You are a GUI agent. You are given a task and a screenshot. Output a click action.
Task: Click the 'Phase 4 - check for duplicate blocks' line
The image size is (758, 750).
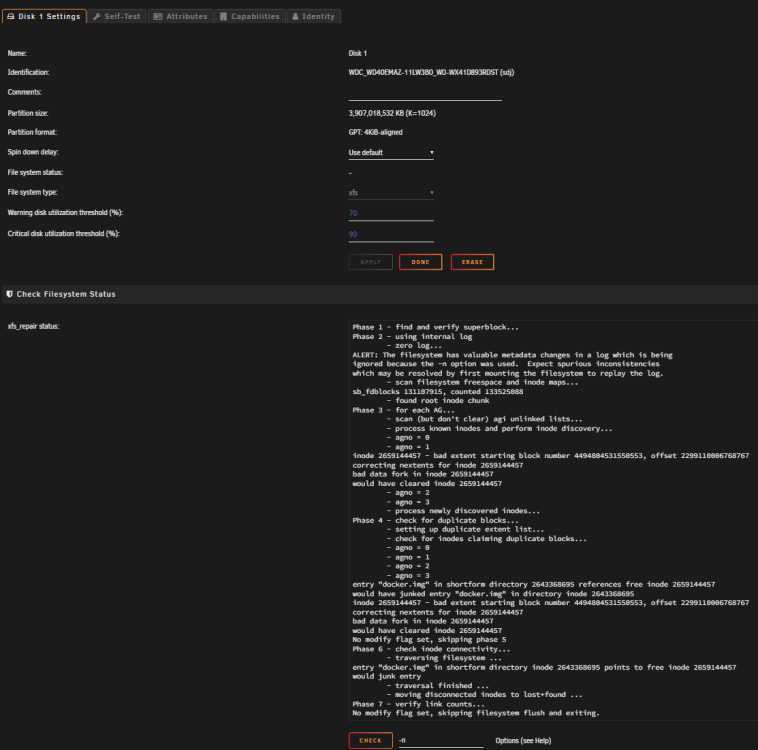[x=436, y=520]
